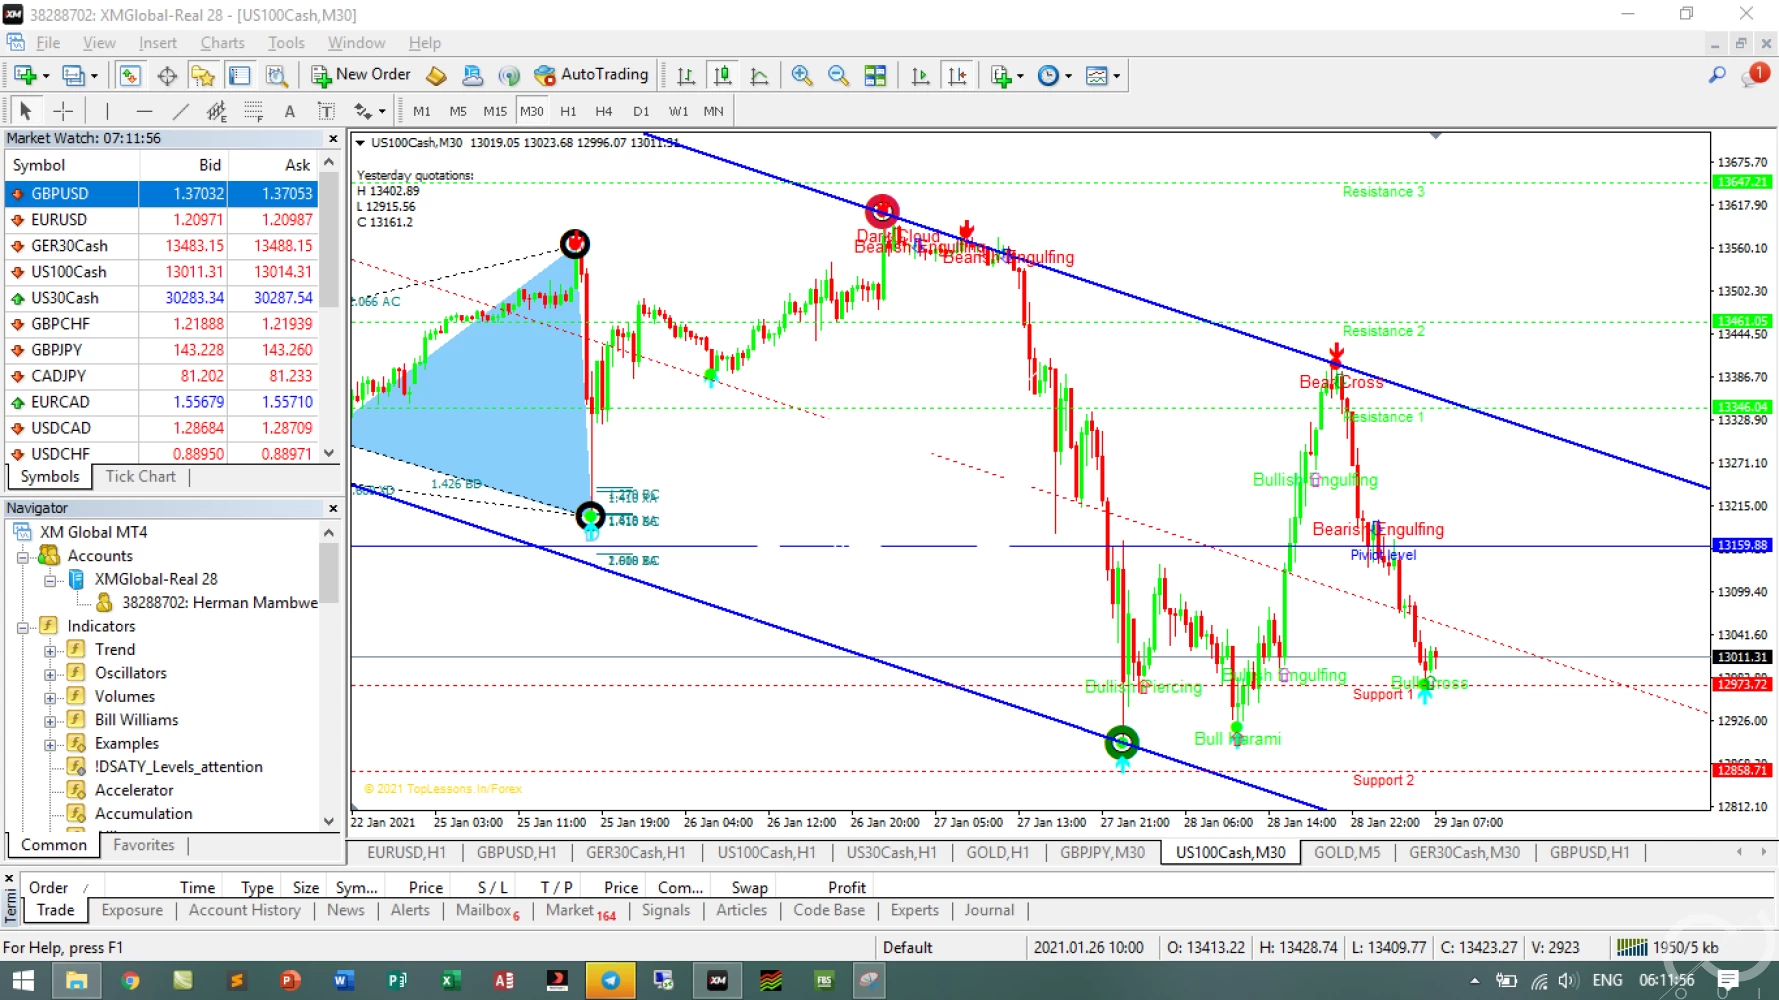Viewport: 1779px width, 1000px height.
Task: Zoom out of the chart
Action: point(838,76)
